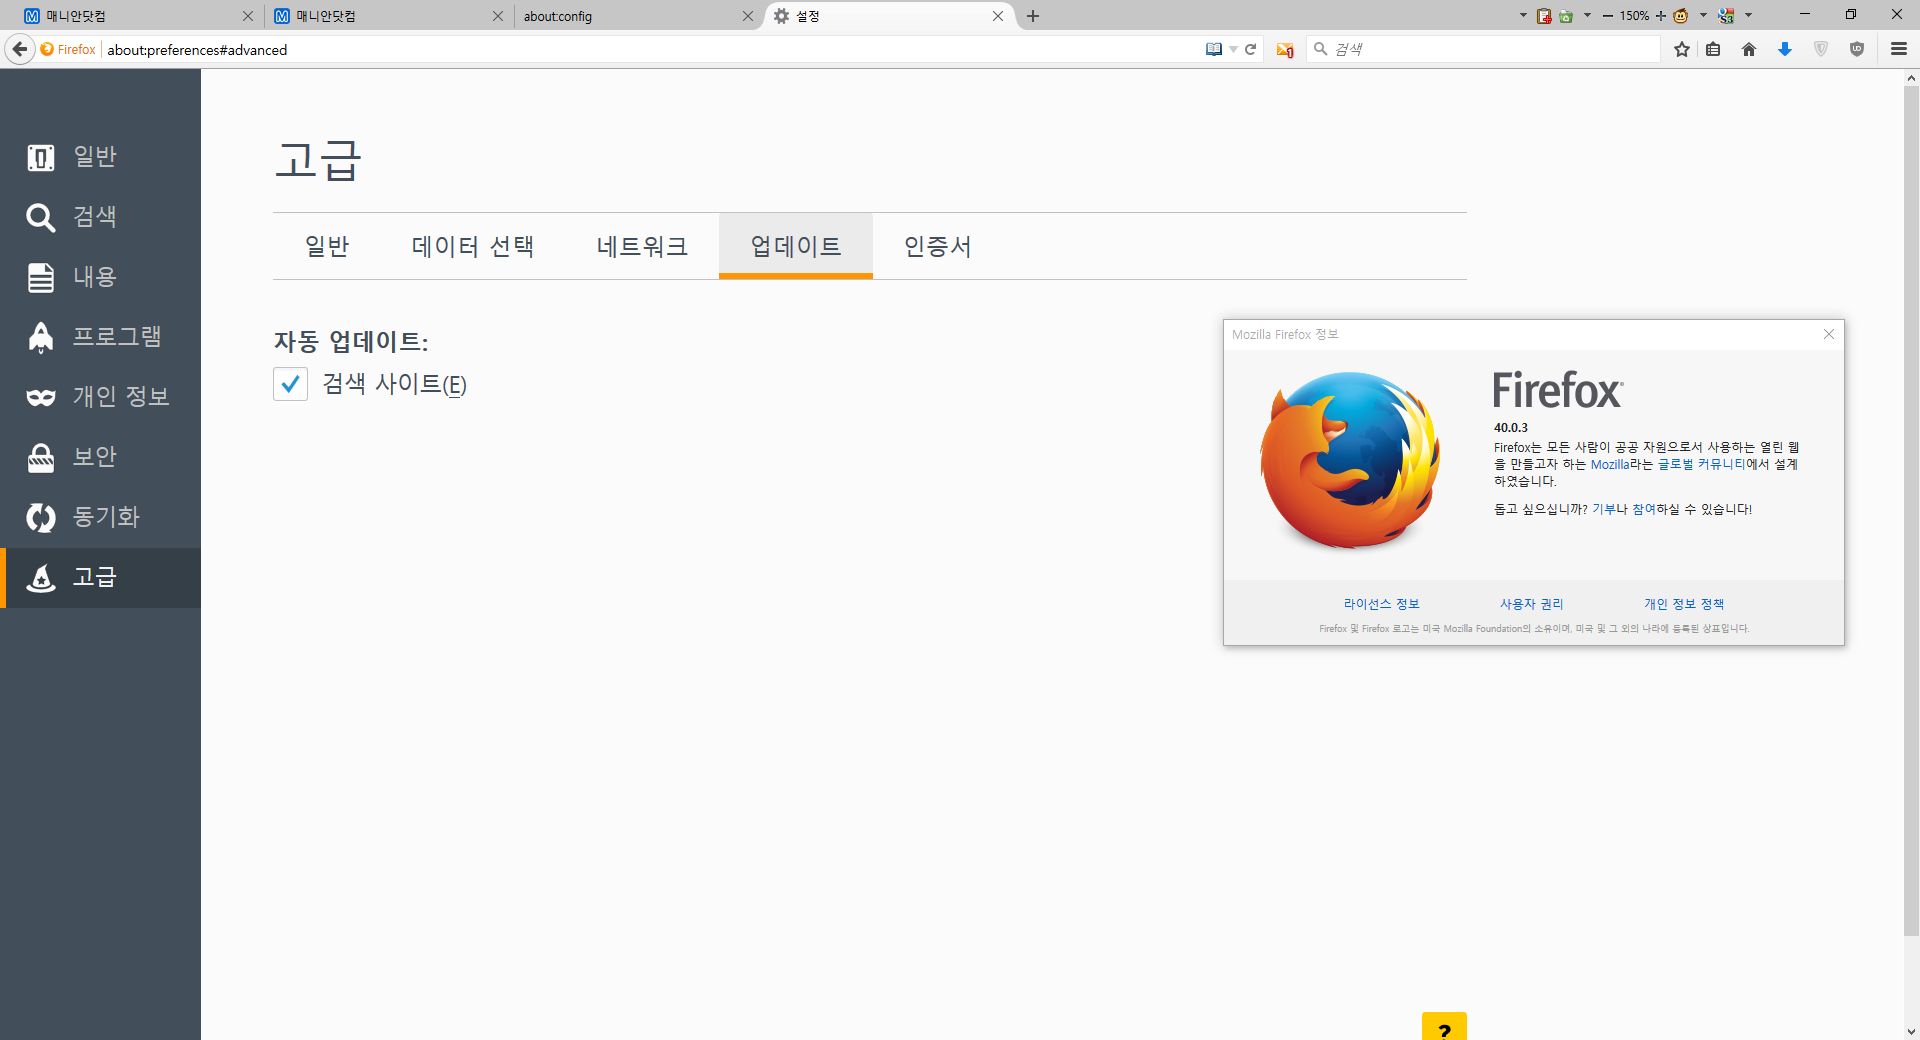1920x1040 pixels.
Task: Open a new tab with plus button
Action: [x=1033, y=16]
